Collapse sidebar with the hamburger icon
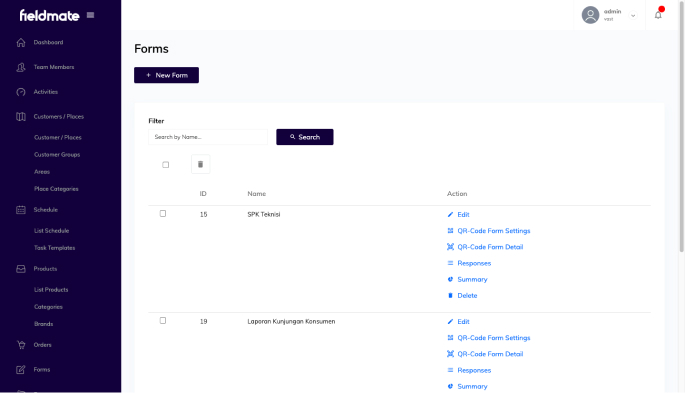The height and width of the screenshot is (393, 685). click(90, 15)
